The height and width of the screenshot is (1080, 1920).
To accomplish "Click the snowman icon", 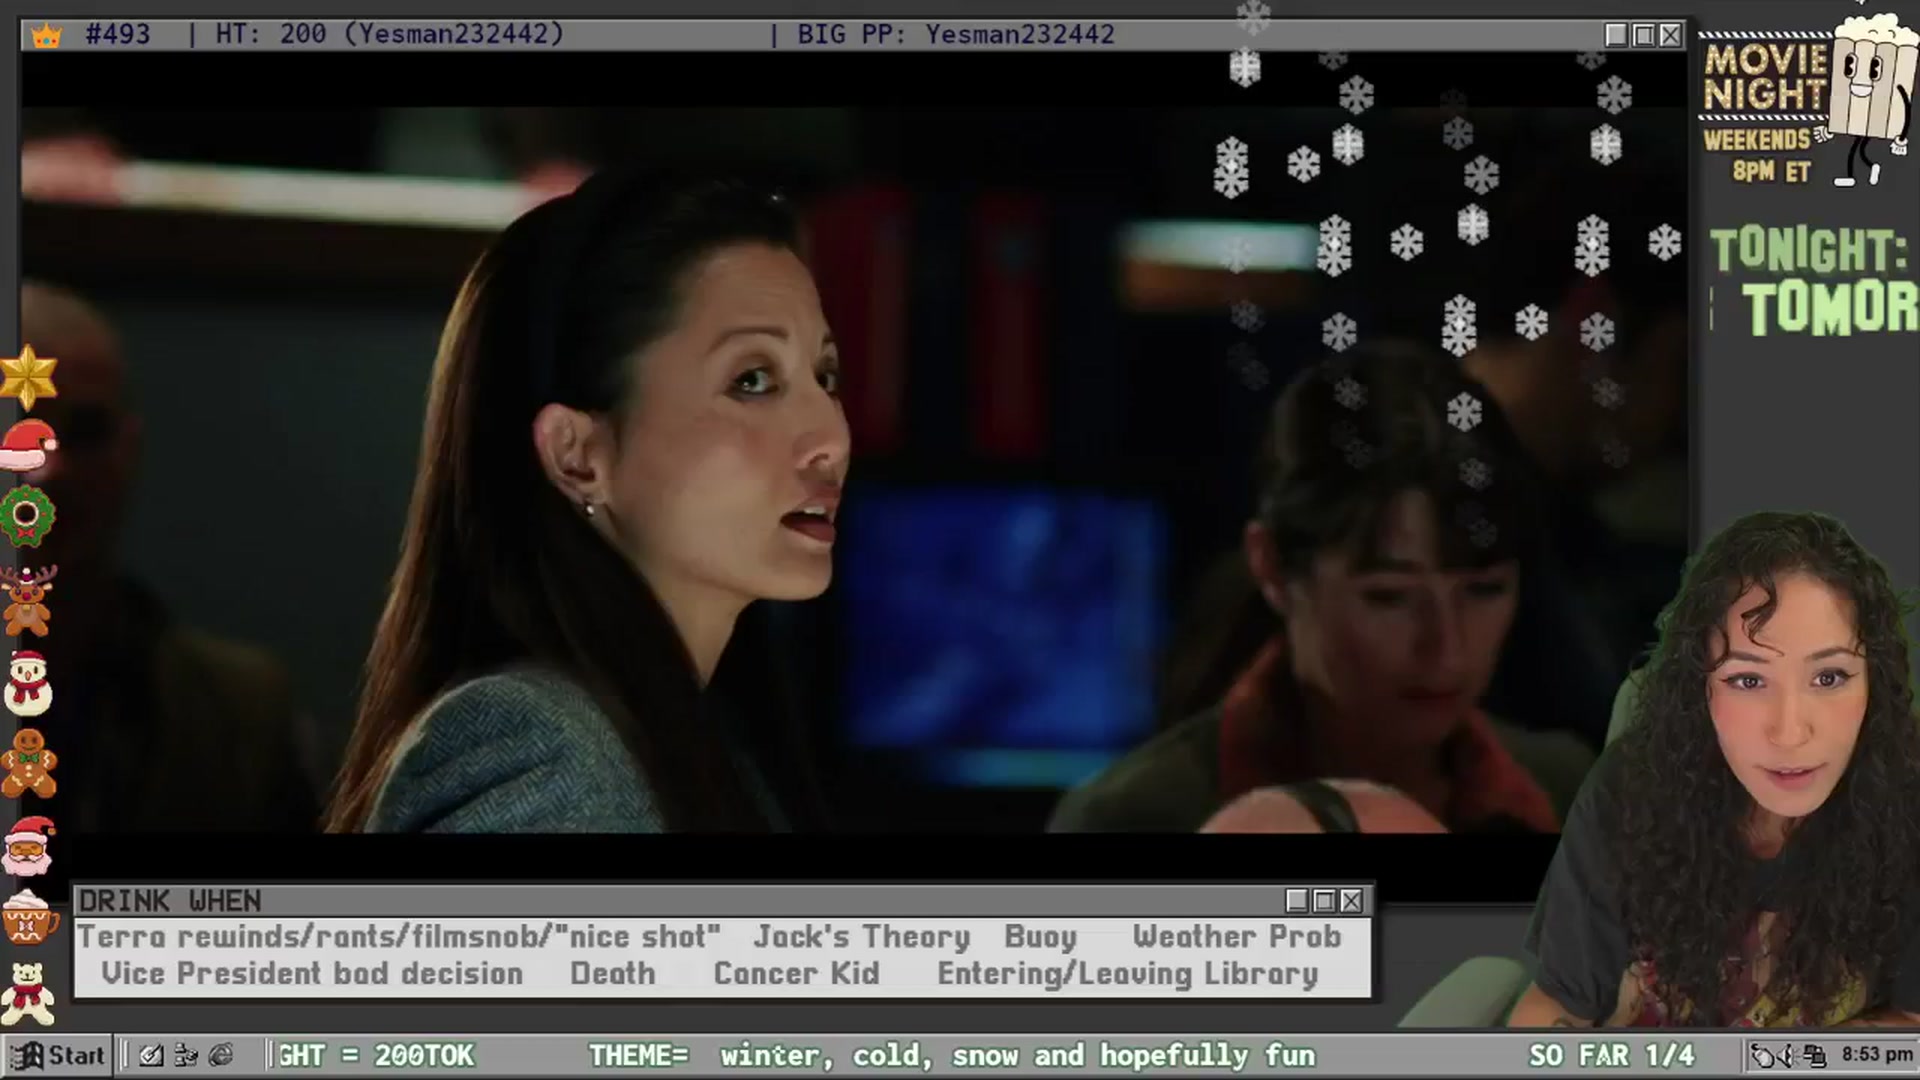I will (28, 683).
